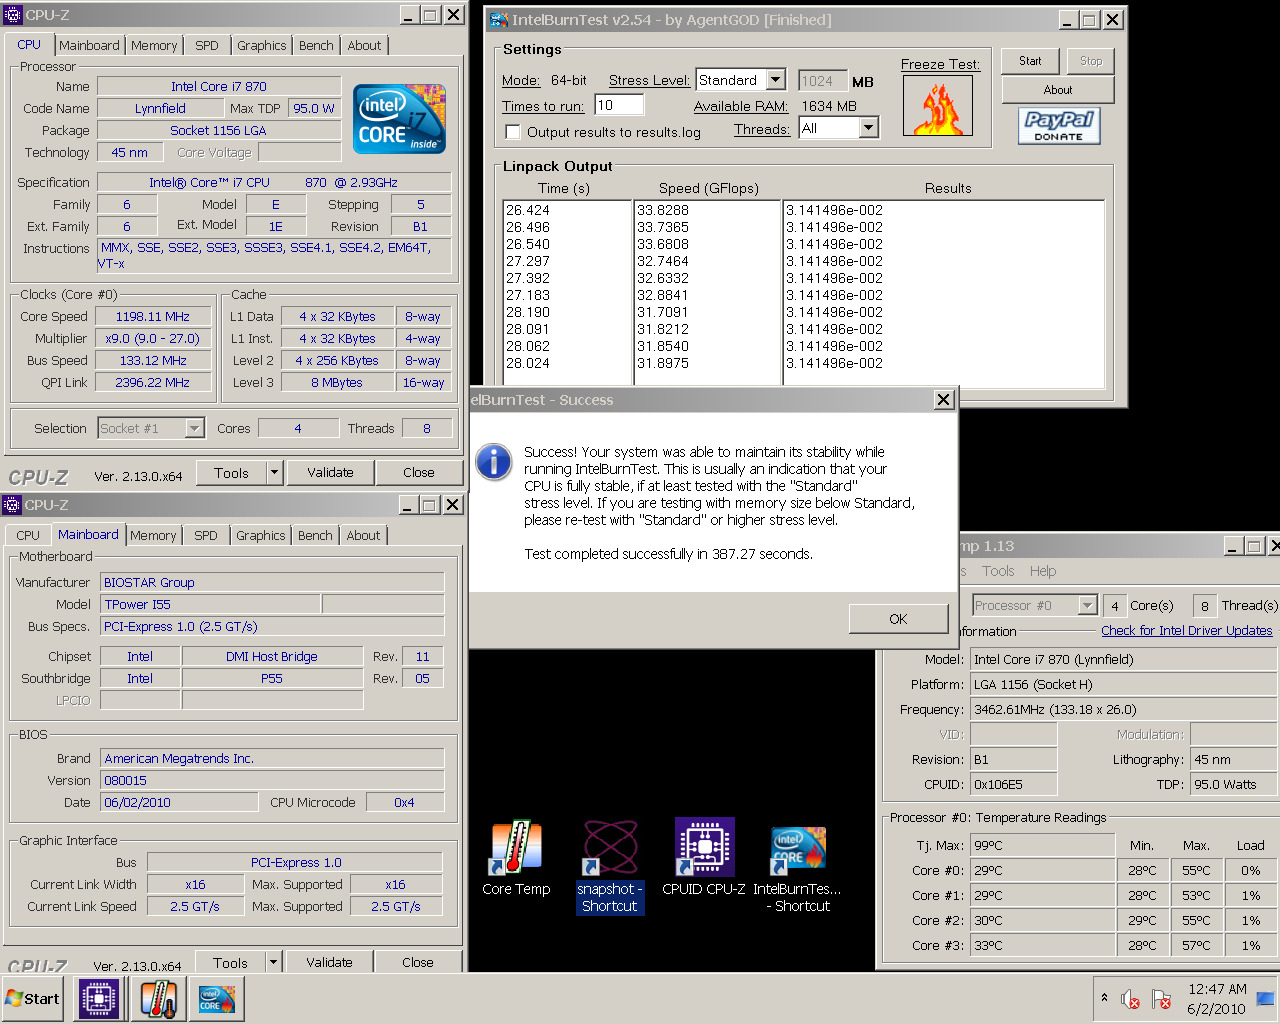
Task: Click the Core #3 33°C temperature reading
Action: [1042, 945]
